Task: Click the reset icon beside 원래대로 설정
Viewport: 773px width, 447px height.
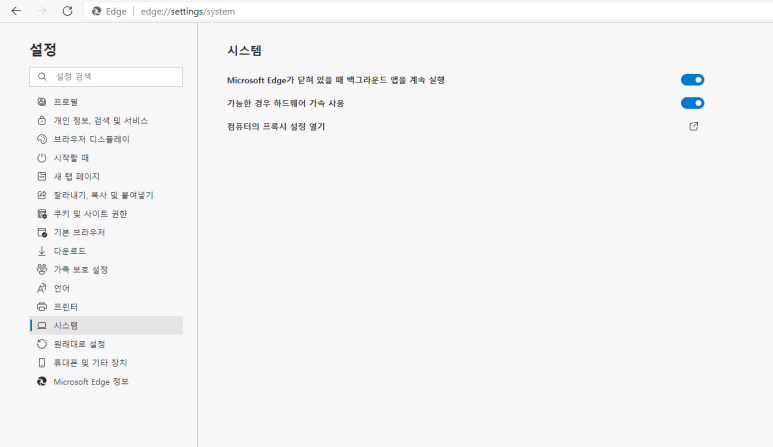Action: pyautogui.click(x=42, y=344)
